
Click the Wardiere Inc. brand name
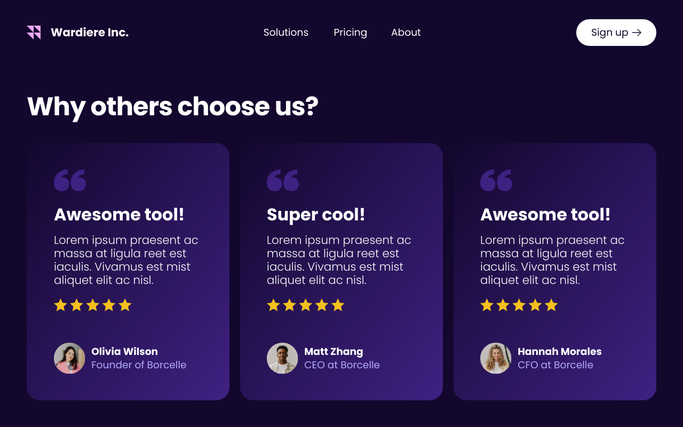click(x=90, y=32)
